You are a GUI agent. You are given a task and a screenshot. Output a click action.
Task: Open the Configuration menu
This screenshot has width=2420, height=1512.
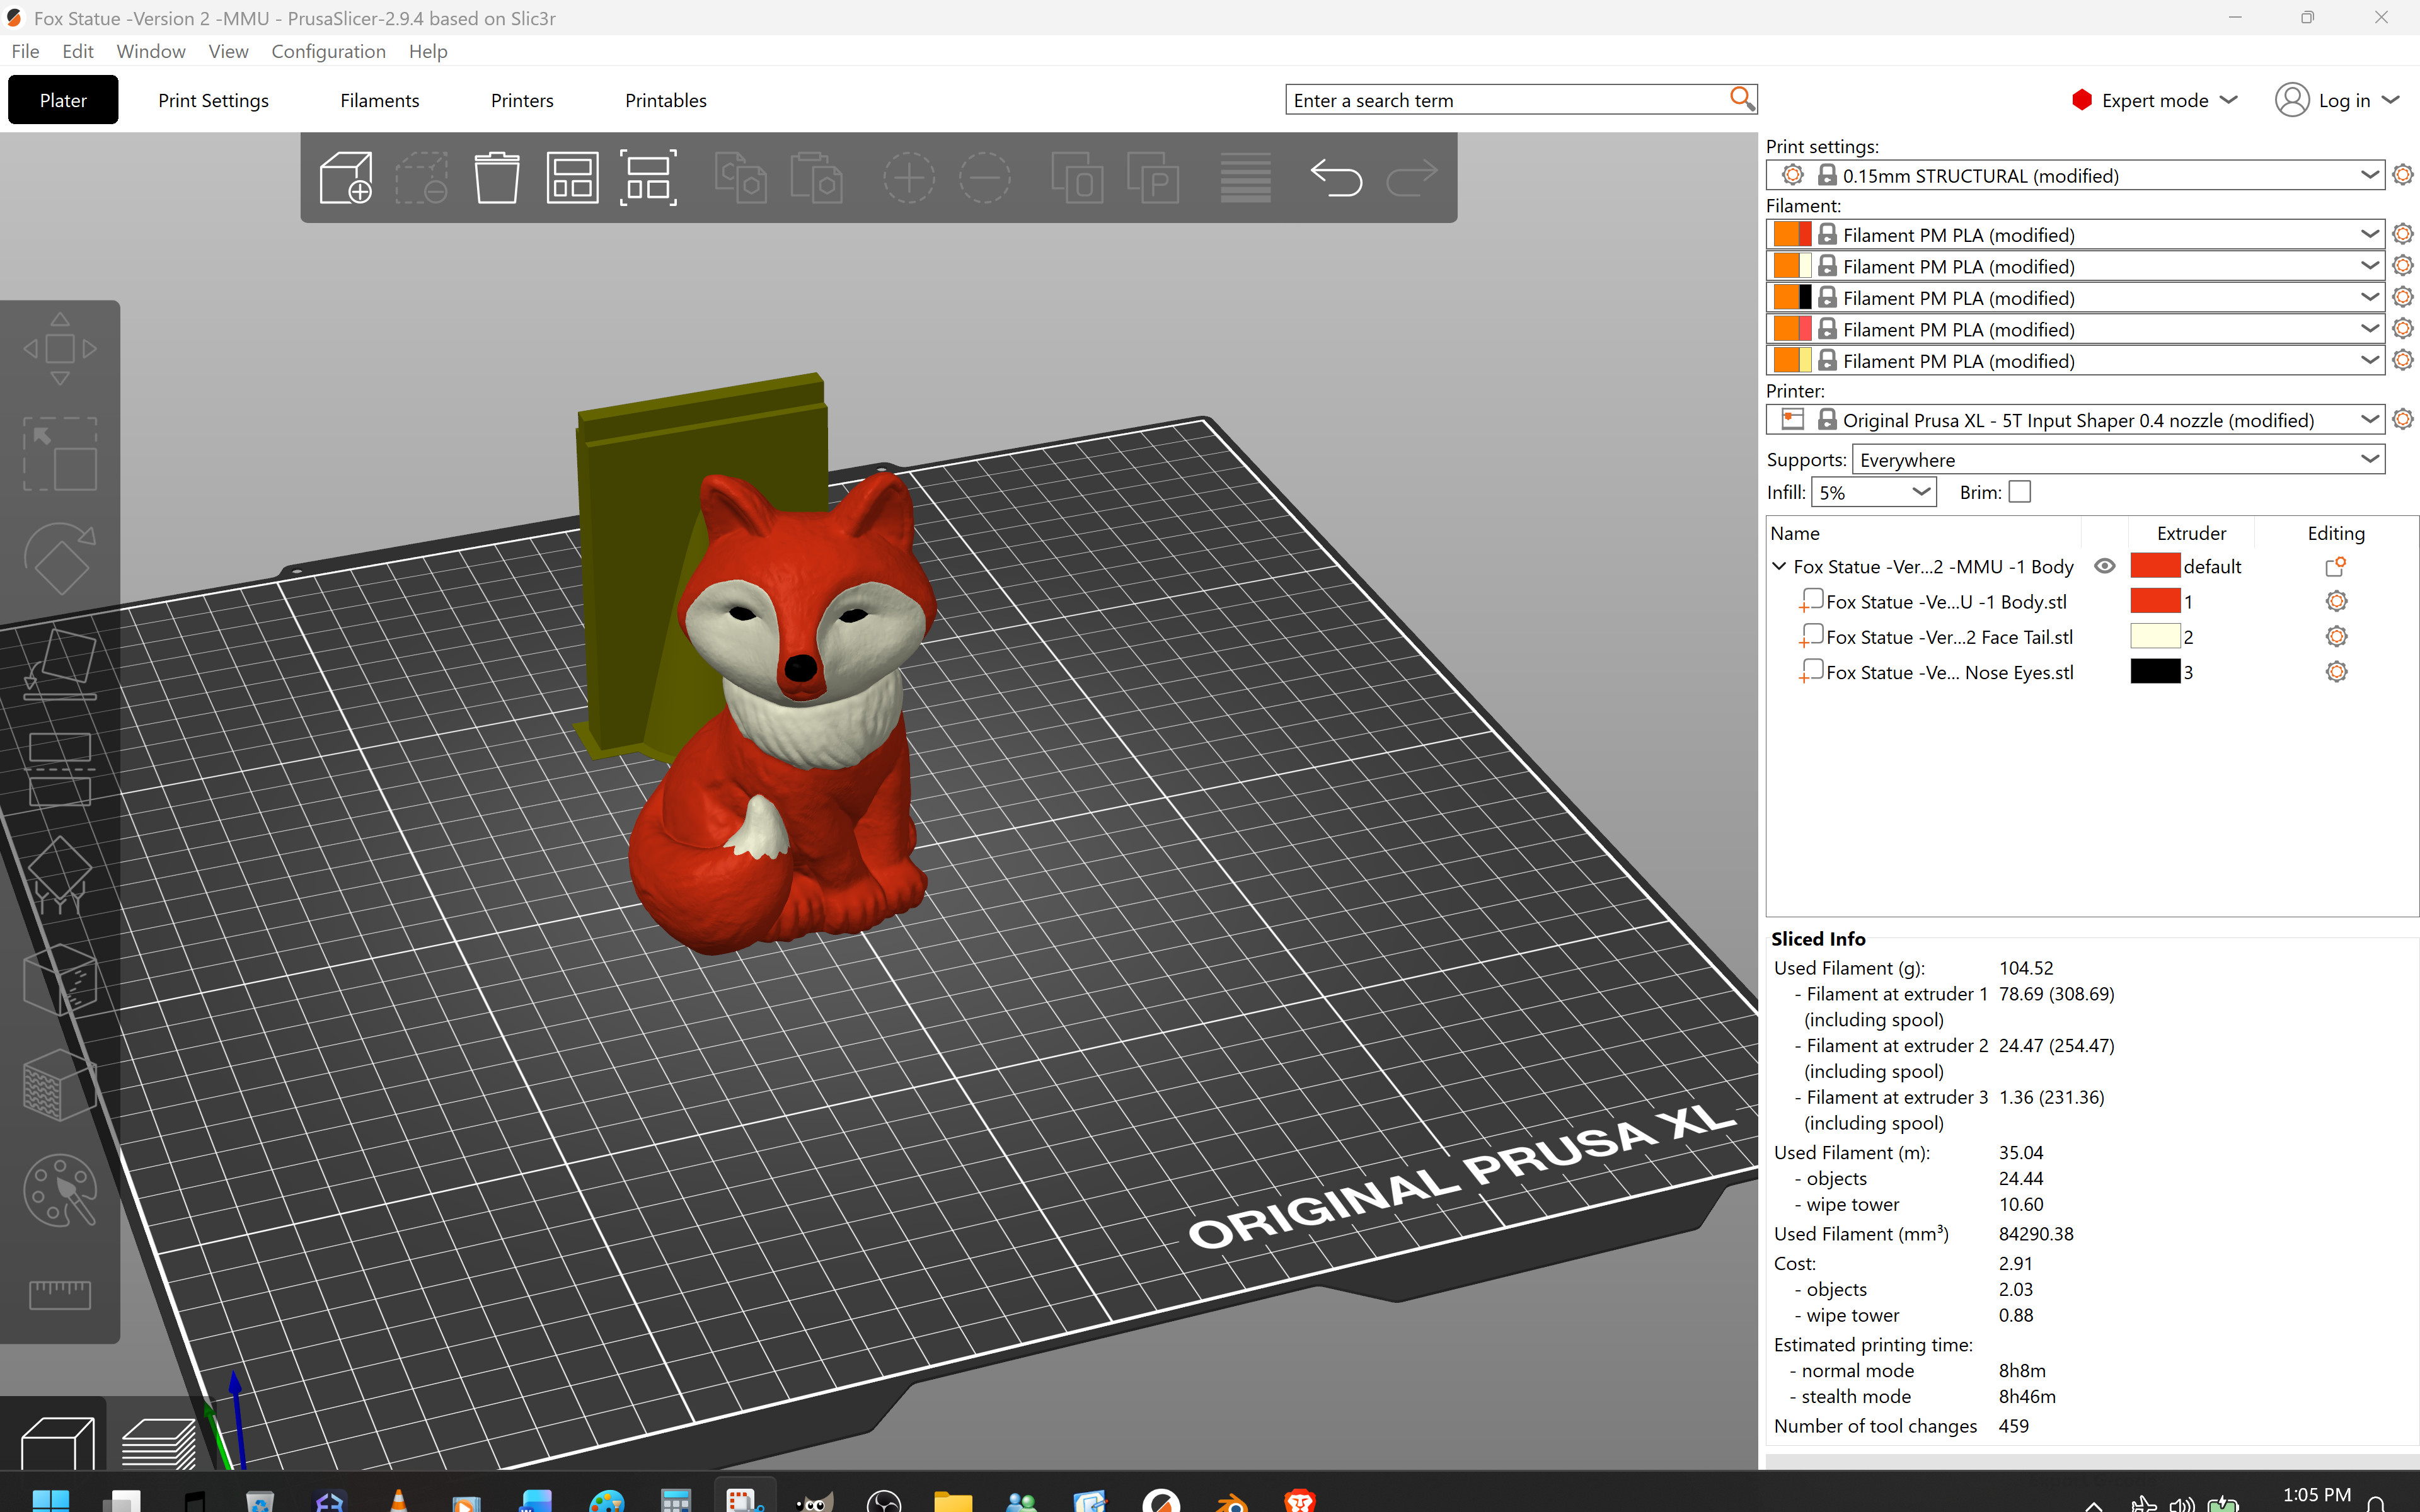[328, 51]
